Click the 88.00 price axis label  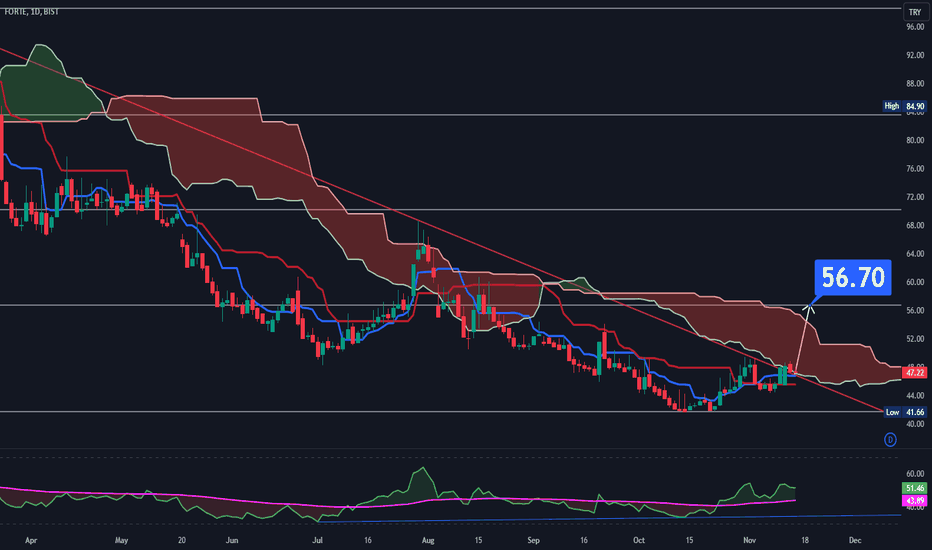point(915,84)
